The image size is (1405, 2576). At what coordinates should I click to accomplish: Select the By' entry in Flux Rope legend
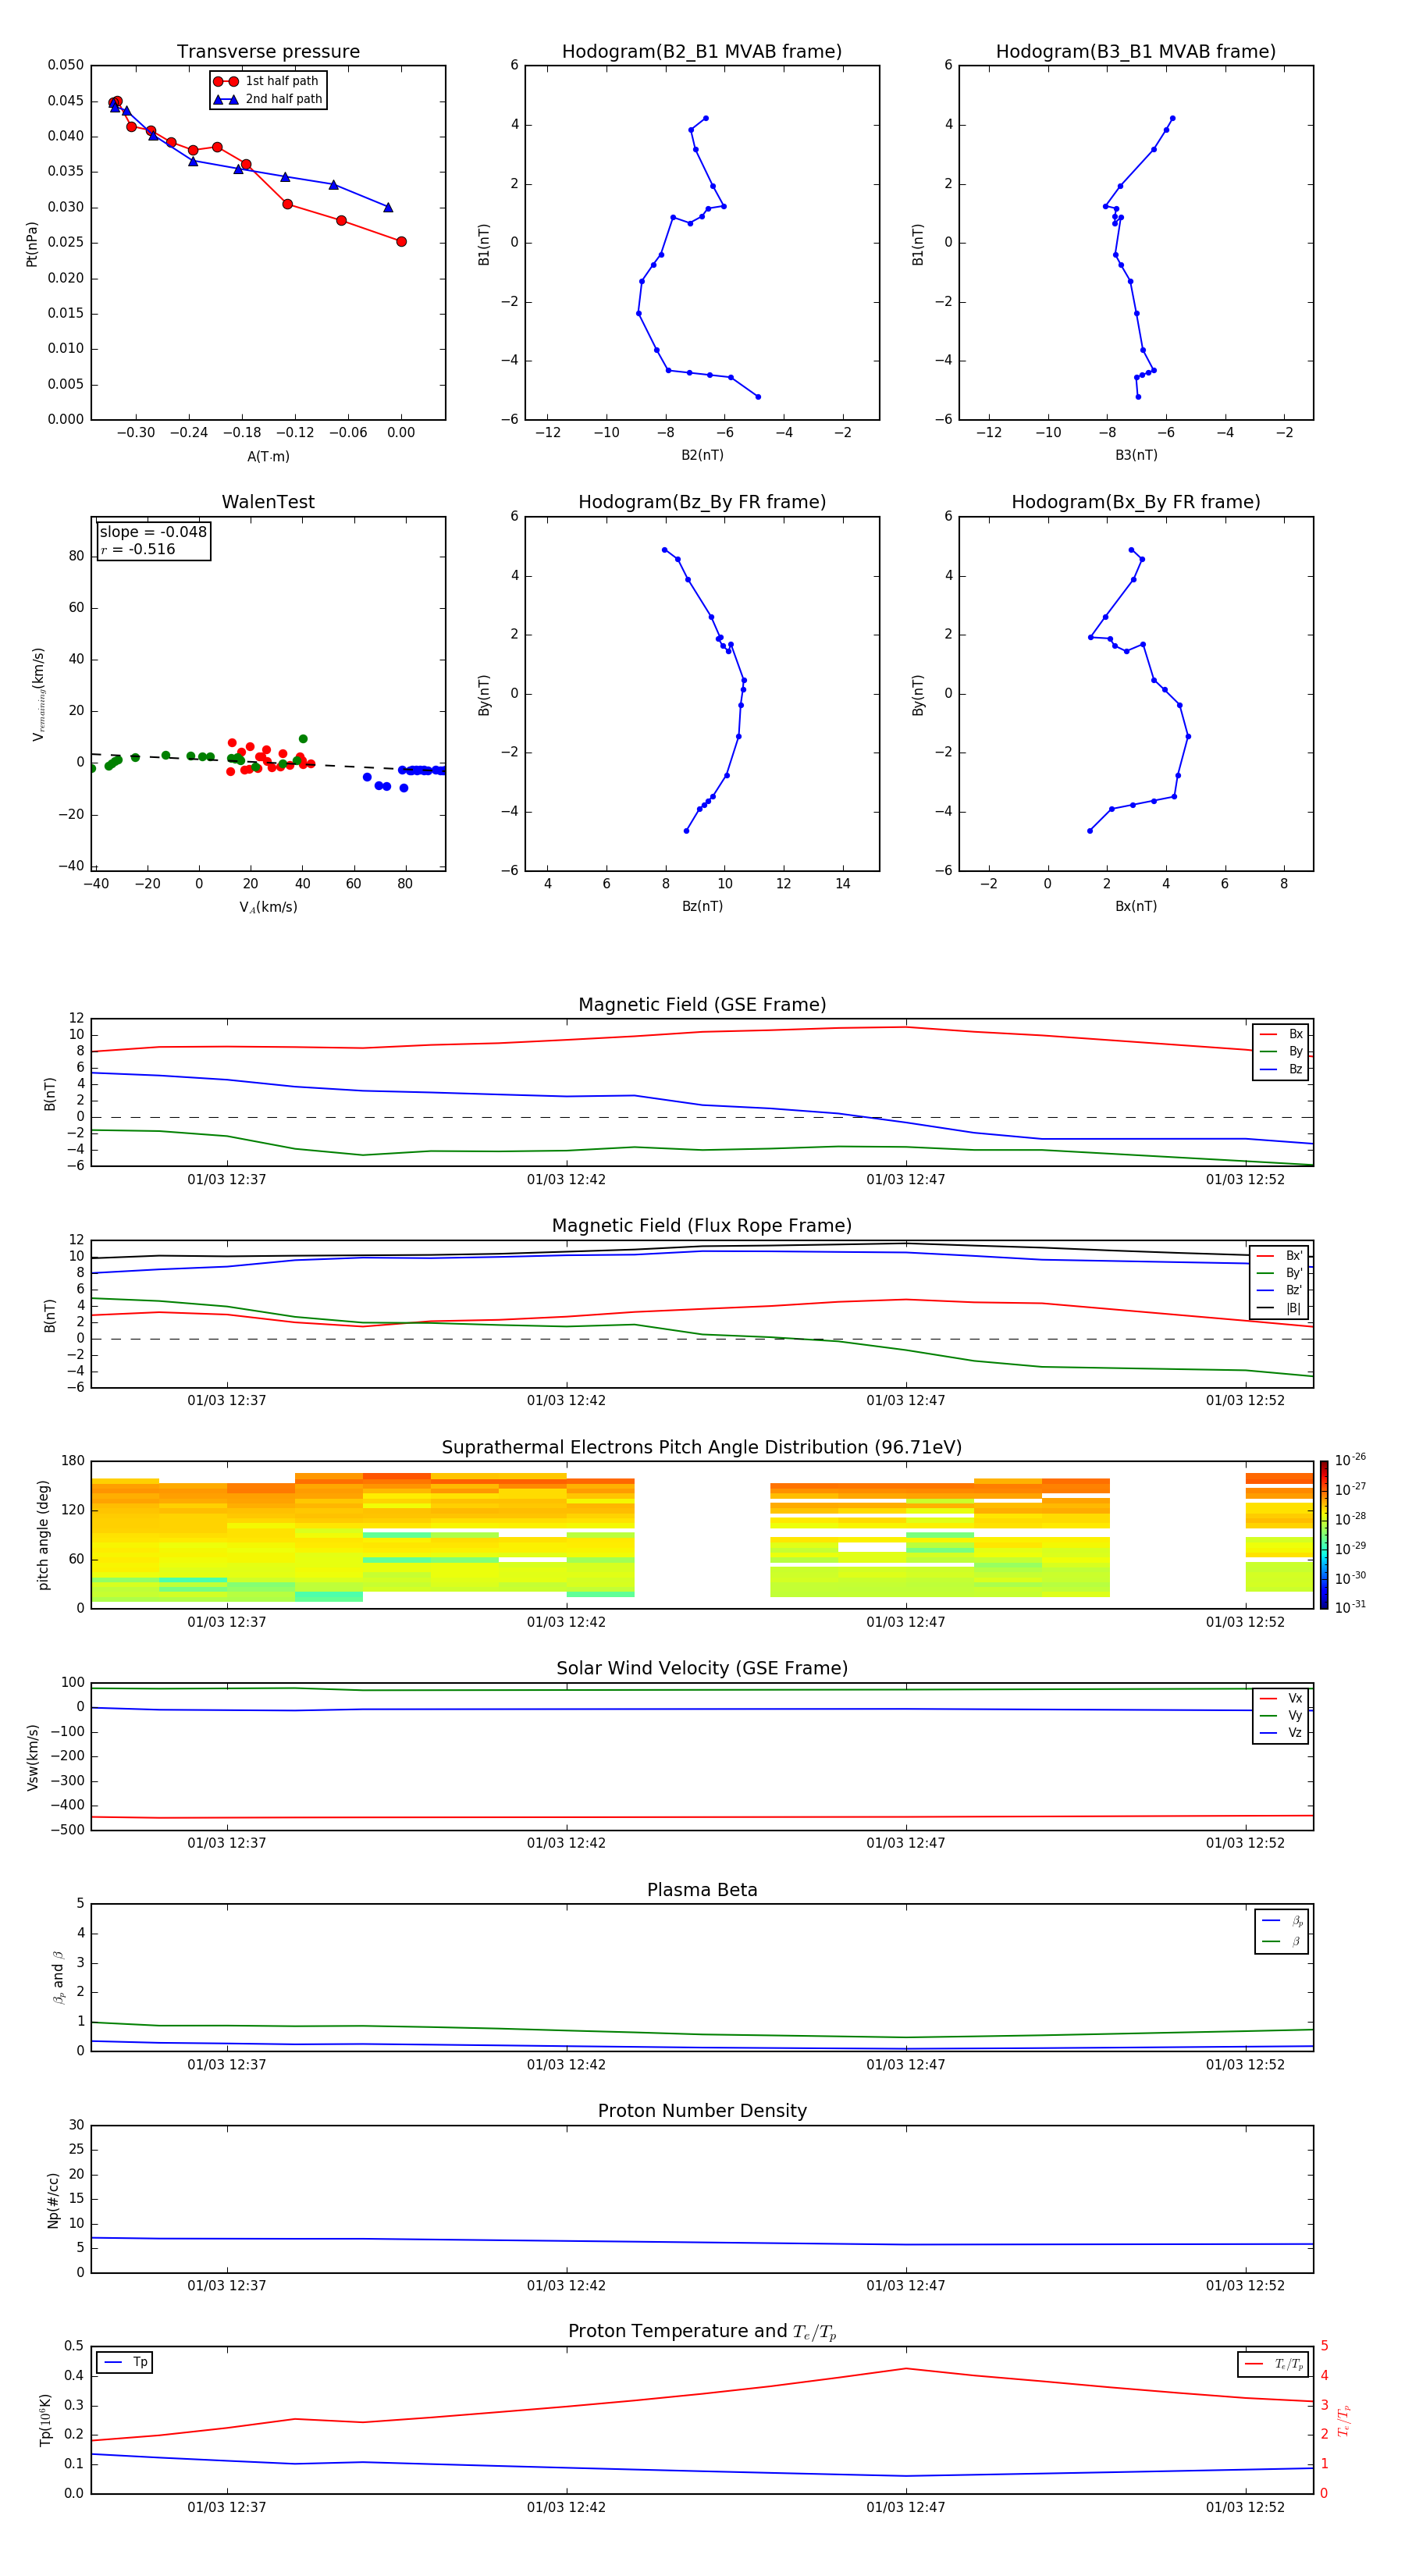click(x=1280, y=1273)
